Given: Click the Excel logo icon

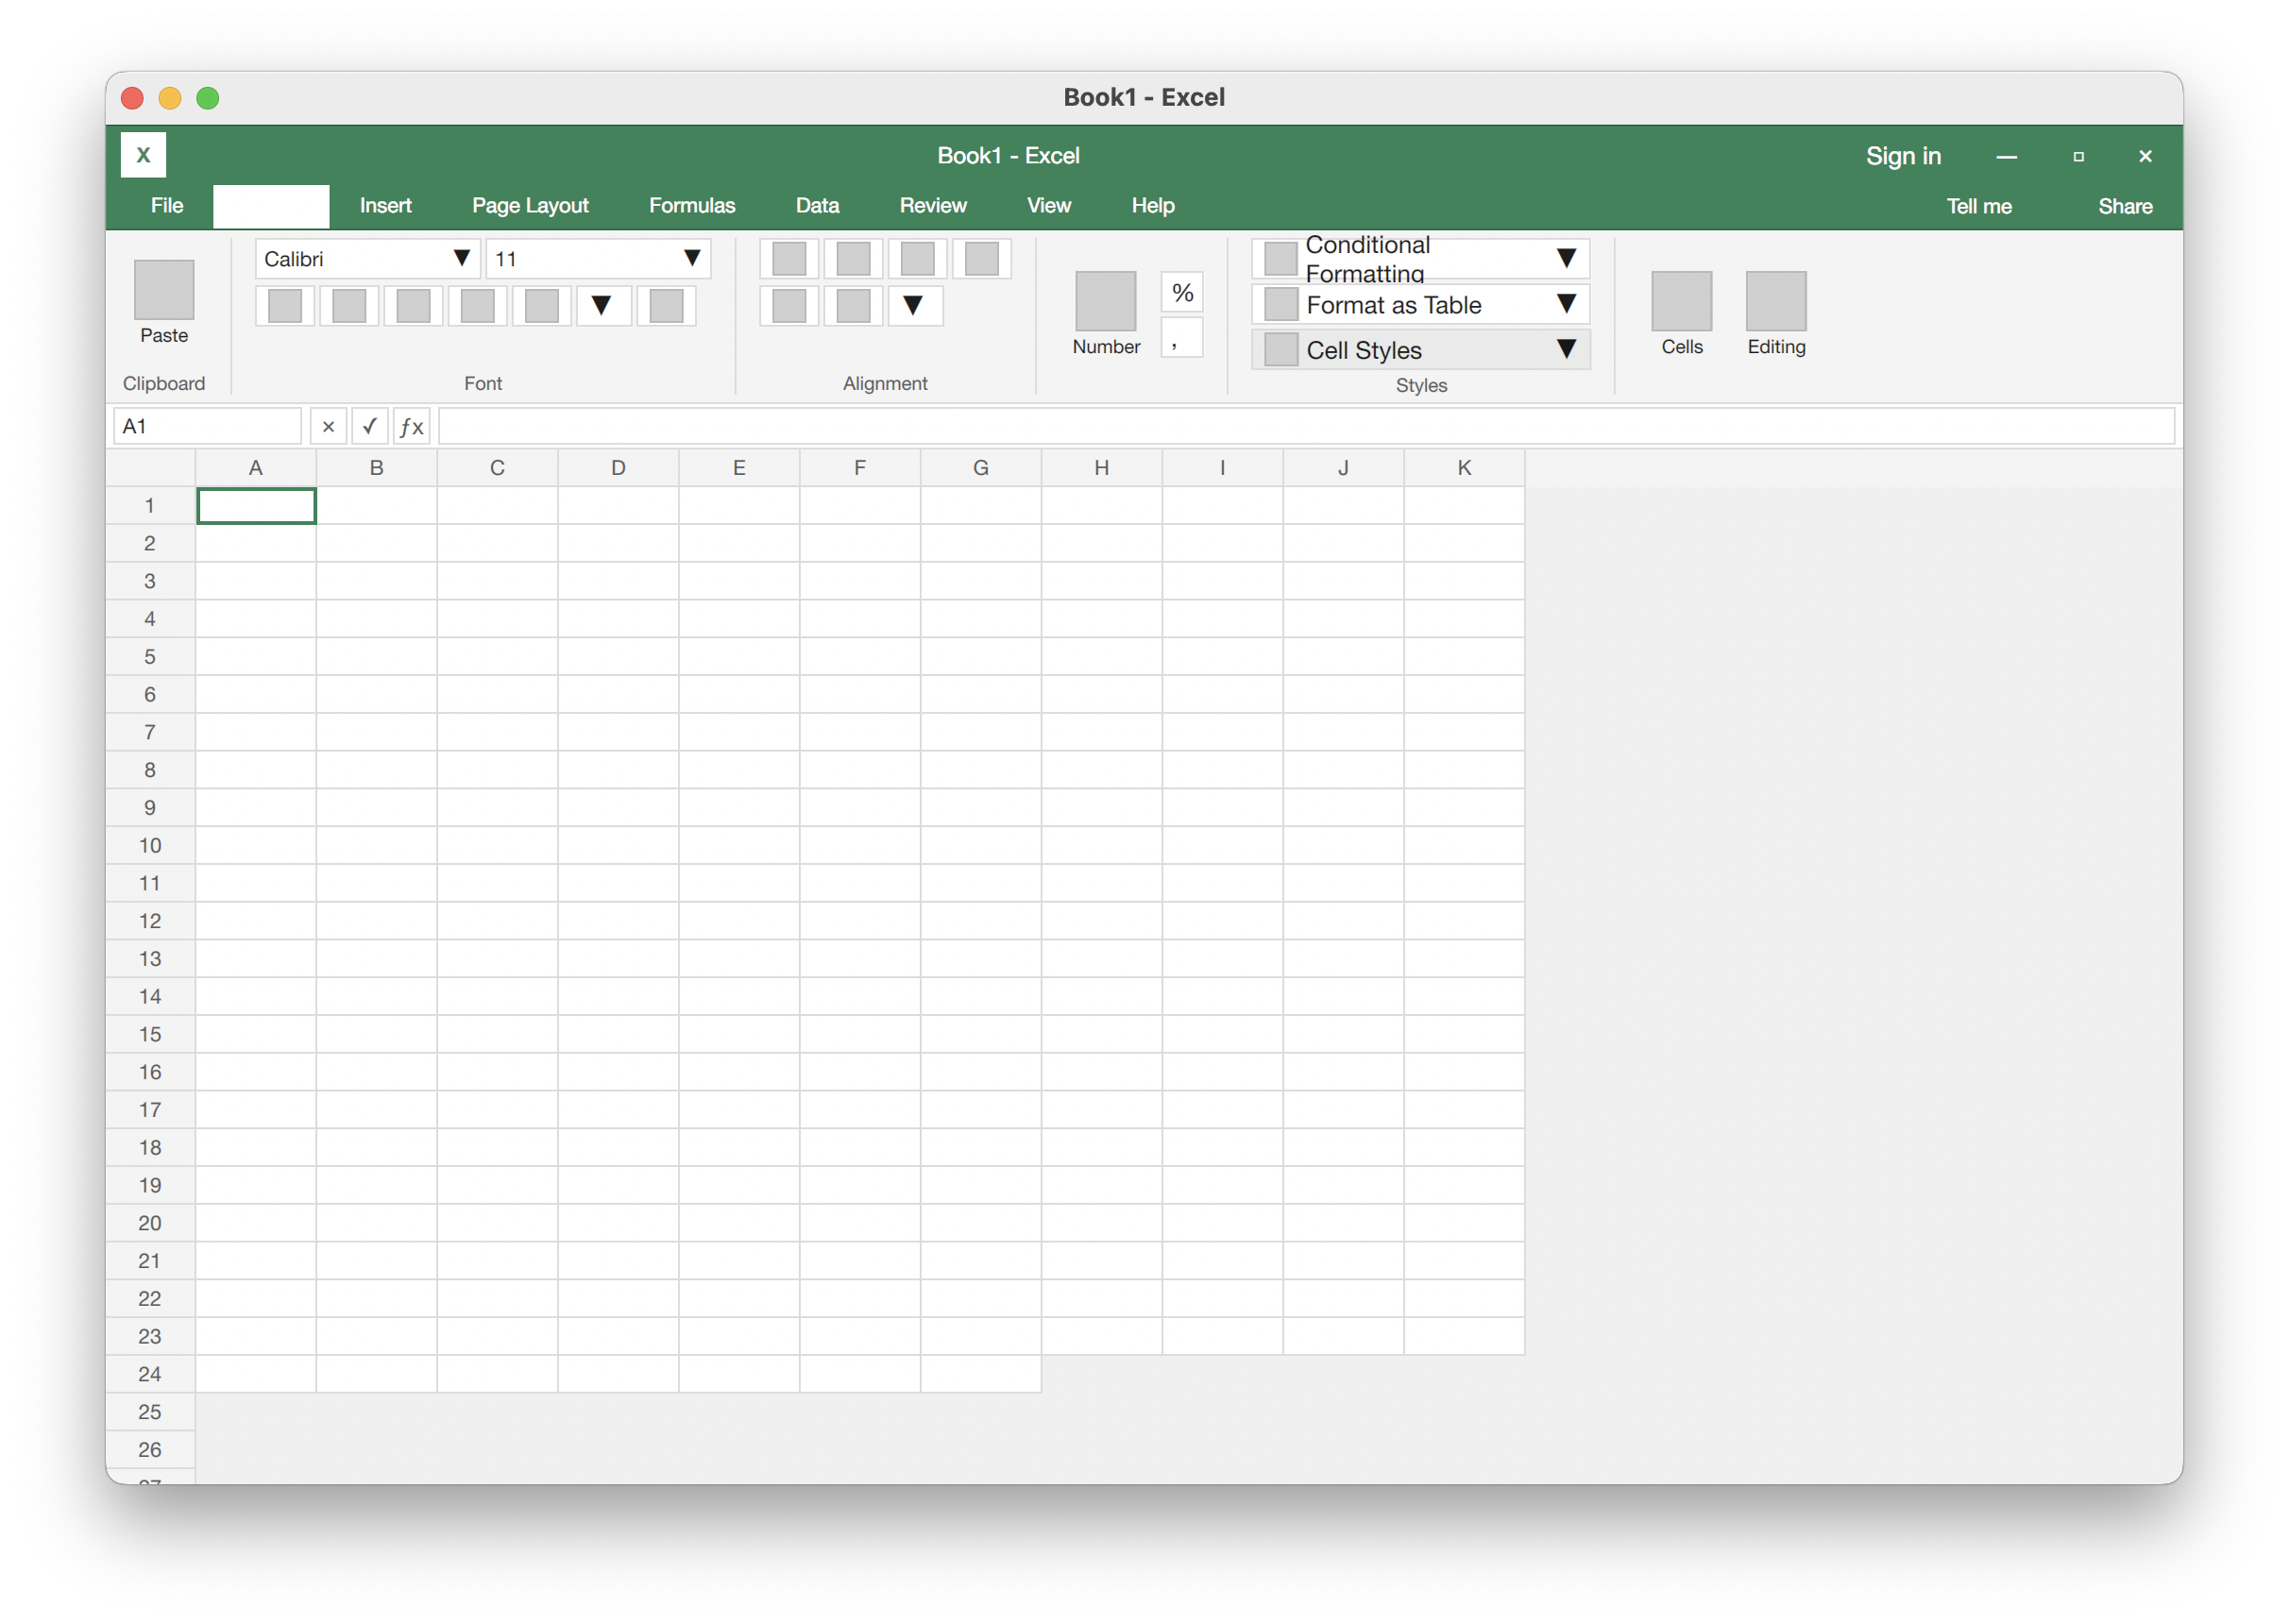Looking at the screenshot, I should click(x=143, y=155).
